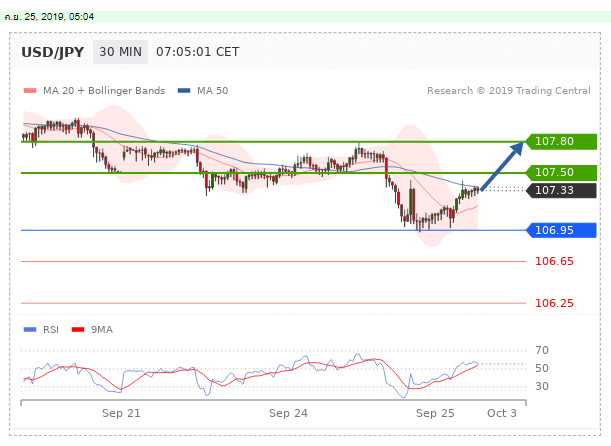Click the Sep 24 date axis label
Screen dimensions: 611x446
pyautogui.click(x=288, y=413)
